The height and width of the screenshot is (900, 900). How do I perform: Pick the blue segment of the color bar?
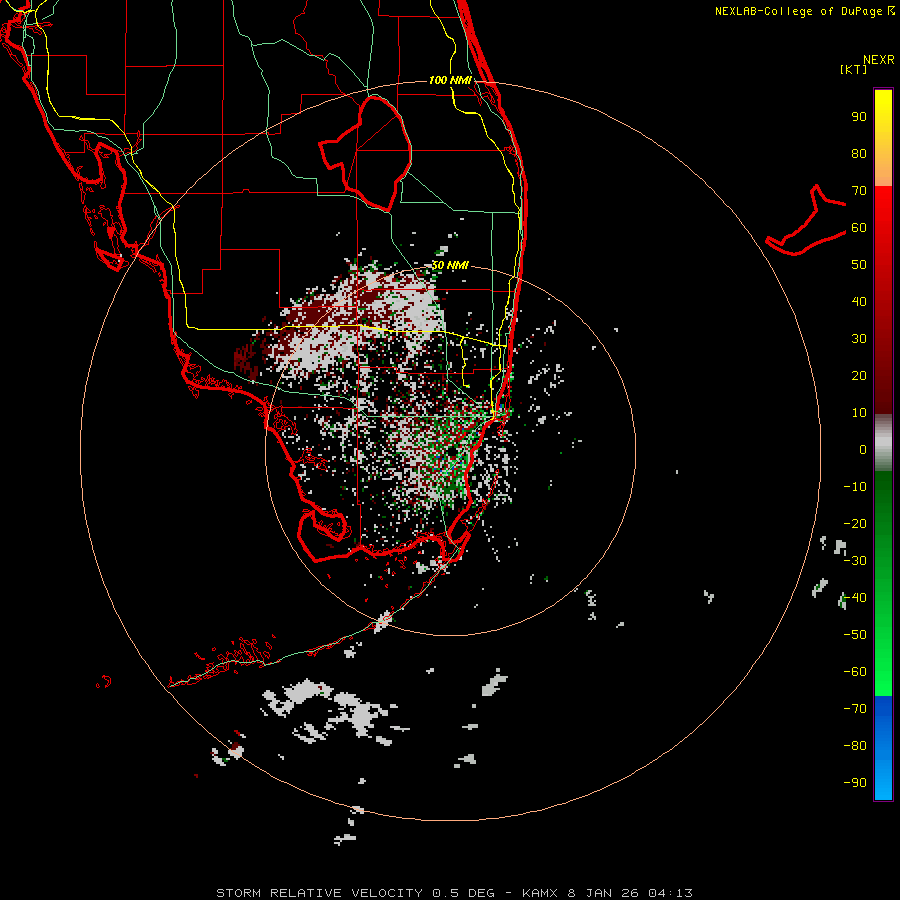pyautogui.click(x=883, y=748)
